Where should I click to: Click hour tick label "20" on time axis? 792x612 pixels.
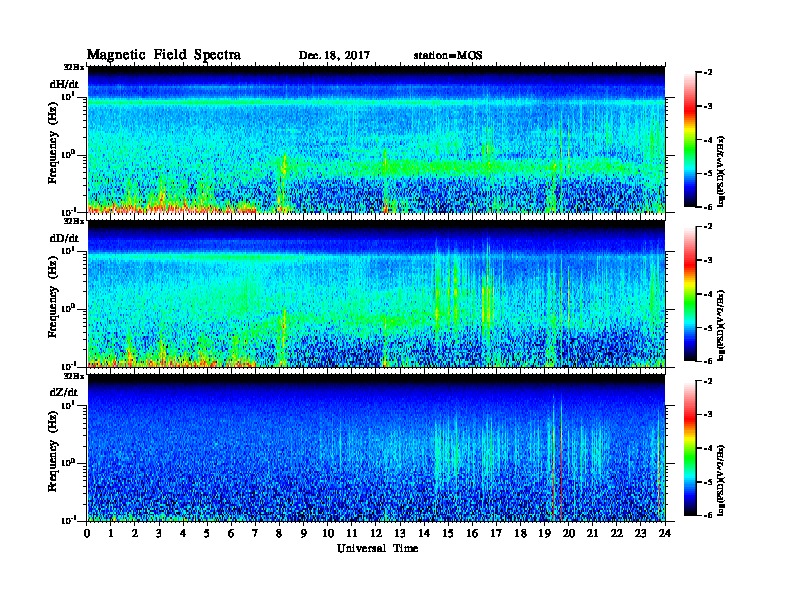click(x=569, y=533)
